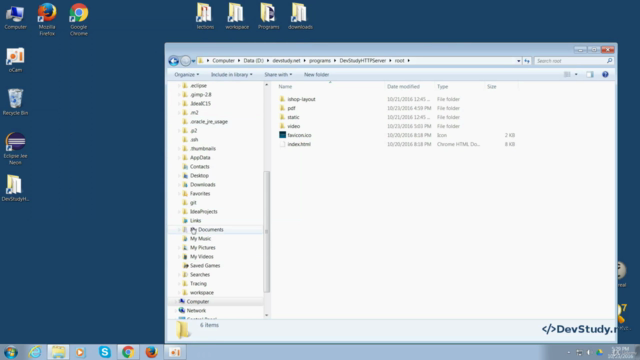The height and width of the screenshot is (360, 640).
Task: Open the recent pages dropdown arrow
Action: (193, 61)
